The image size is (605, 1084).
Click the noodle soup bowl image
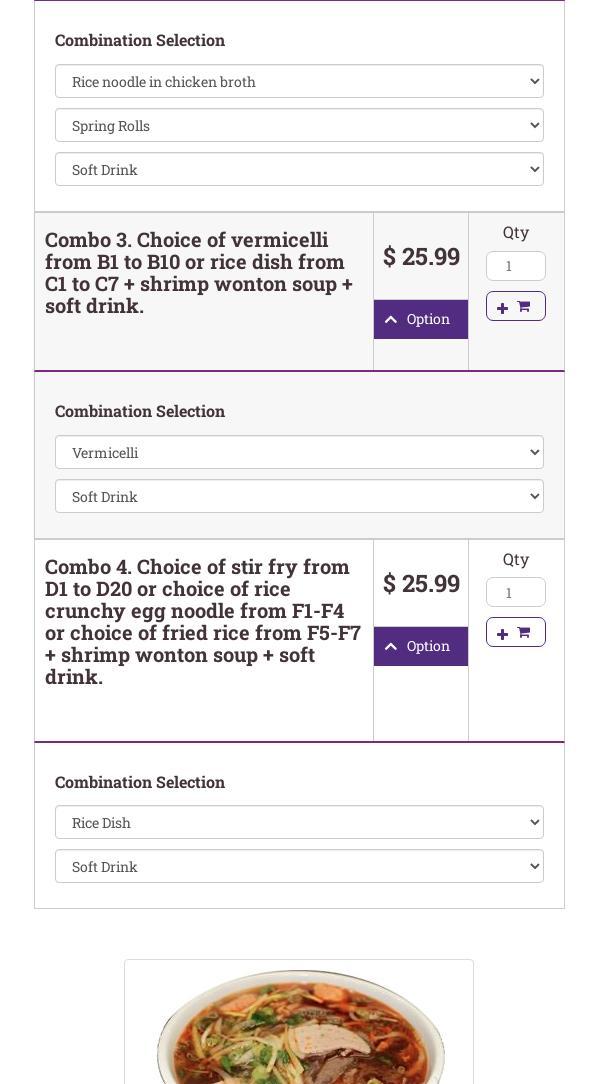(299, 1030)
